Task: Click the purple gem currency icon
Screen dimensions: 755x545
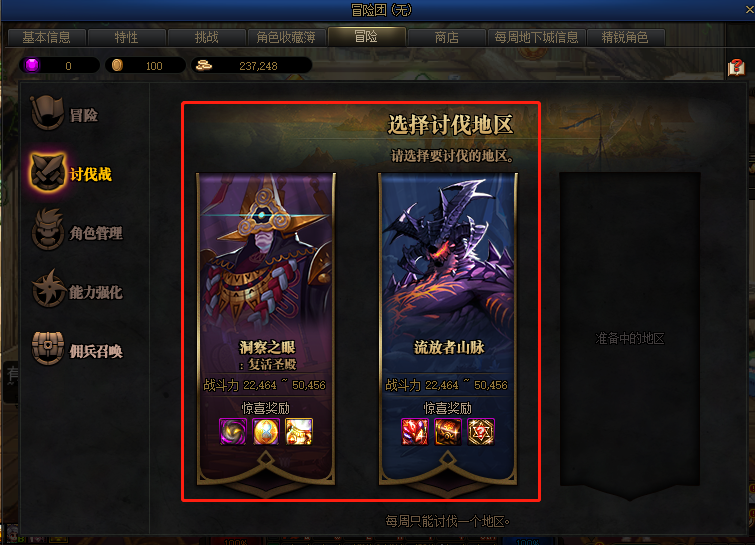Action: pos(32,65)
